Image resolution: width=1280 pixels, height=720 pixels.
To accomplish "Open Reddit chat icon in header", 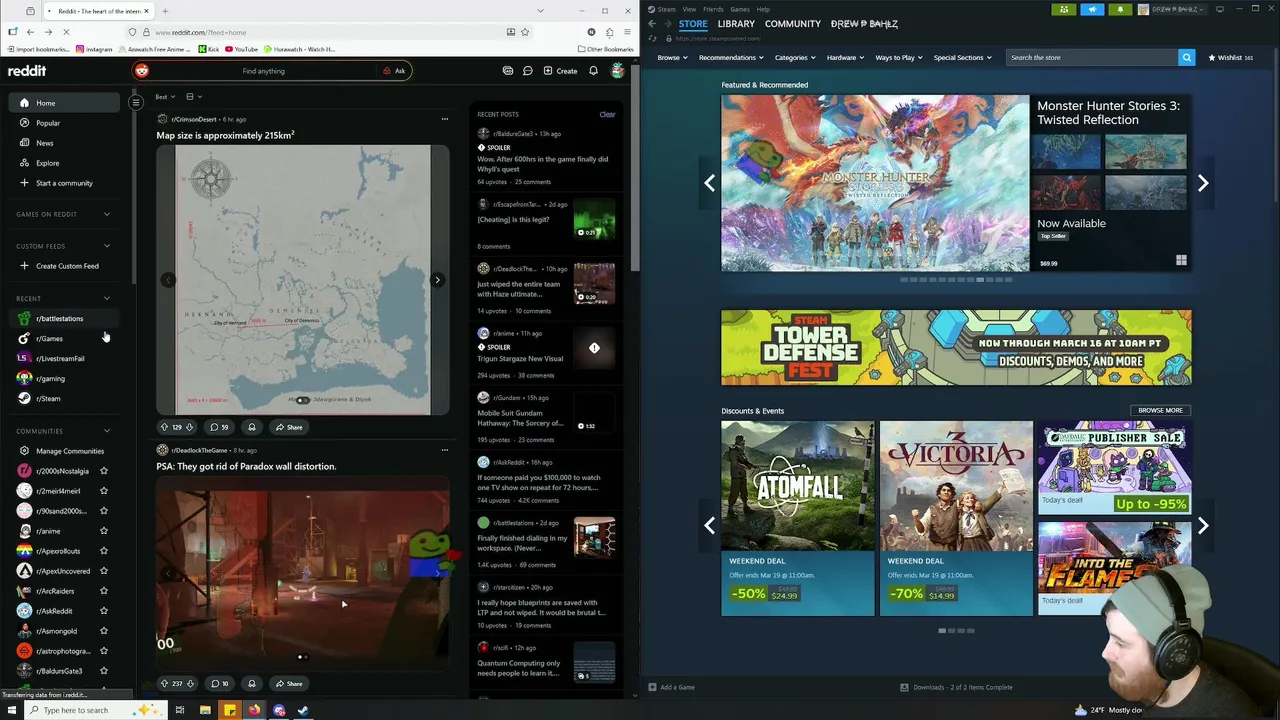I will tap(527, 71).
